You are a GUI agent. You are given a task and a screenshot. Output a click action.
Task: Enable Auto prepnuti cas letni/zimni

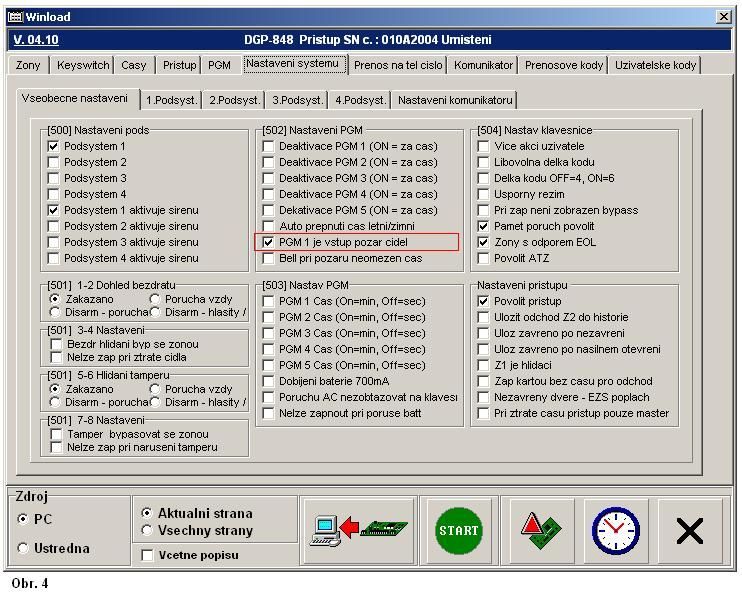pos(268,226)
